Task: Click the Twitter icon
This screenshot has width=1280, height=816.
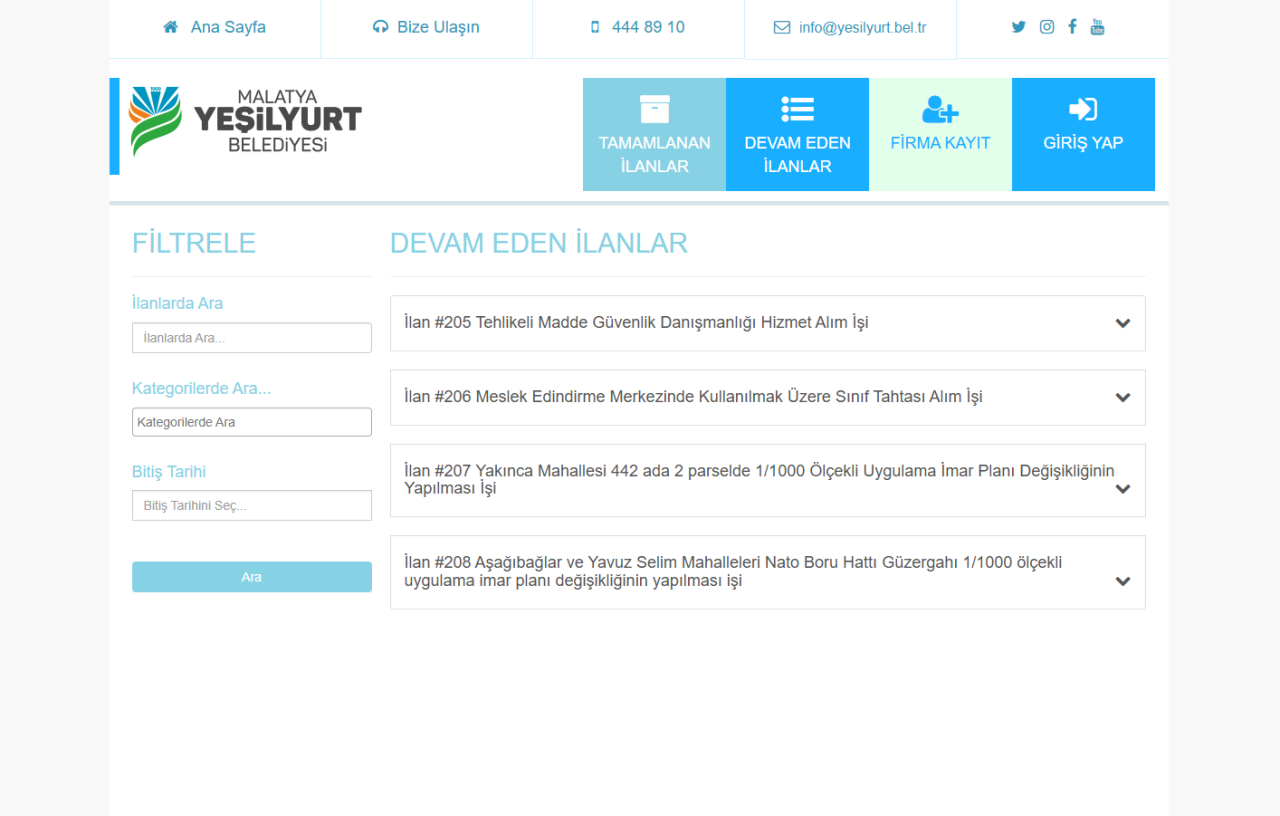Action: tap(1018, 27)
